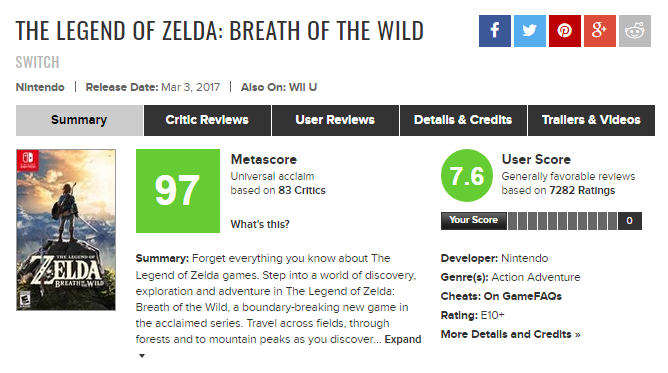
Task: Click the small arrow below the summary
Action: coord(142,356)
